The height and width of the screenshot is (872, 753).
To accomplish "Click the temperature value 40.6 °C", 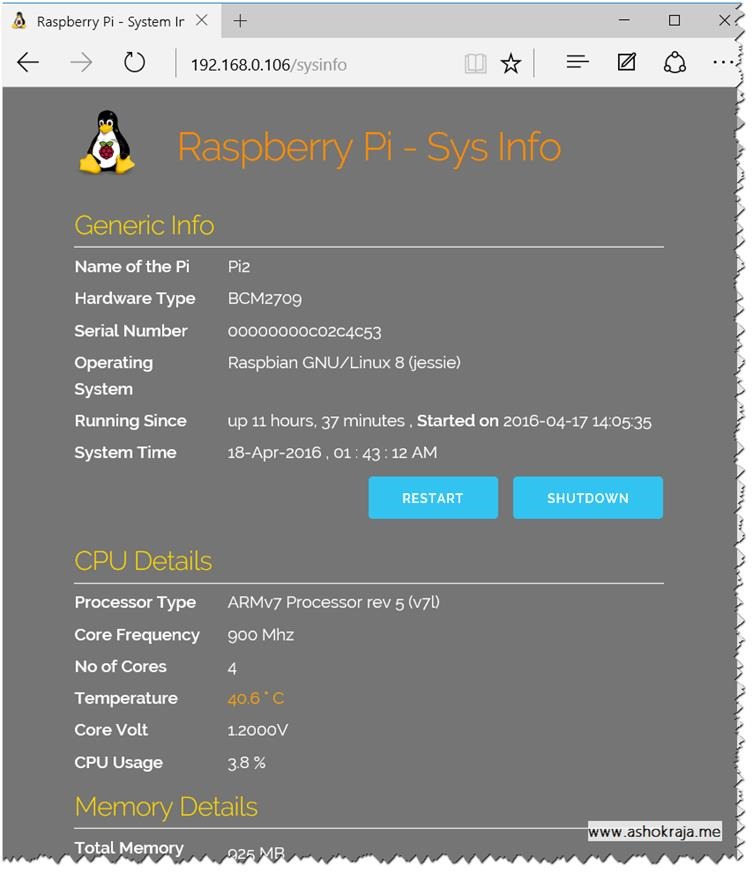I will pos(256,698).
